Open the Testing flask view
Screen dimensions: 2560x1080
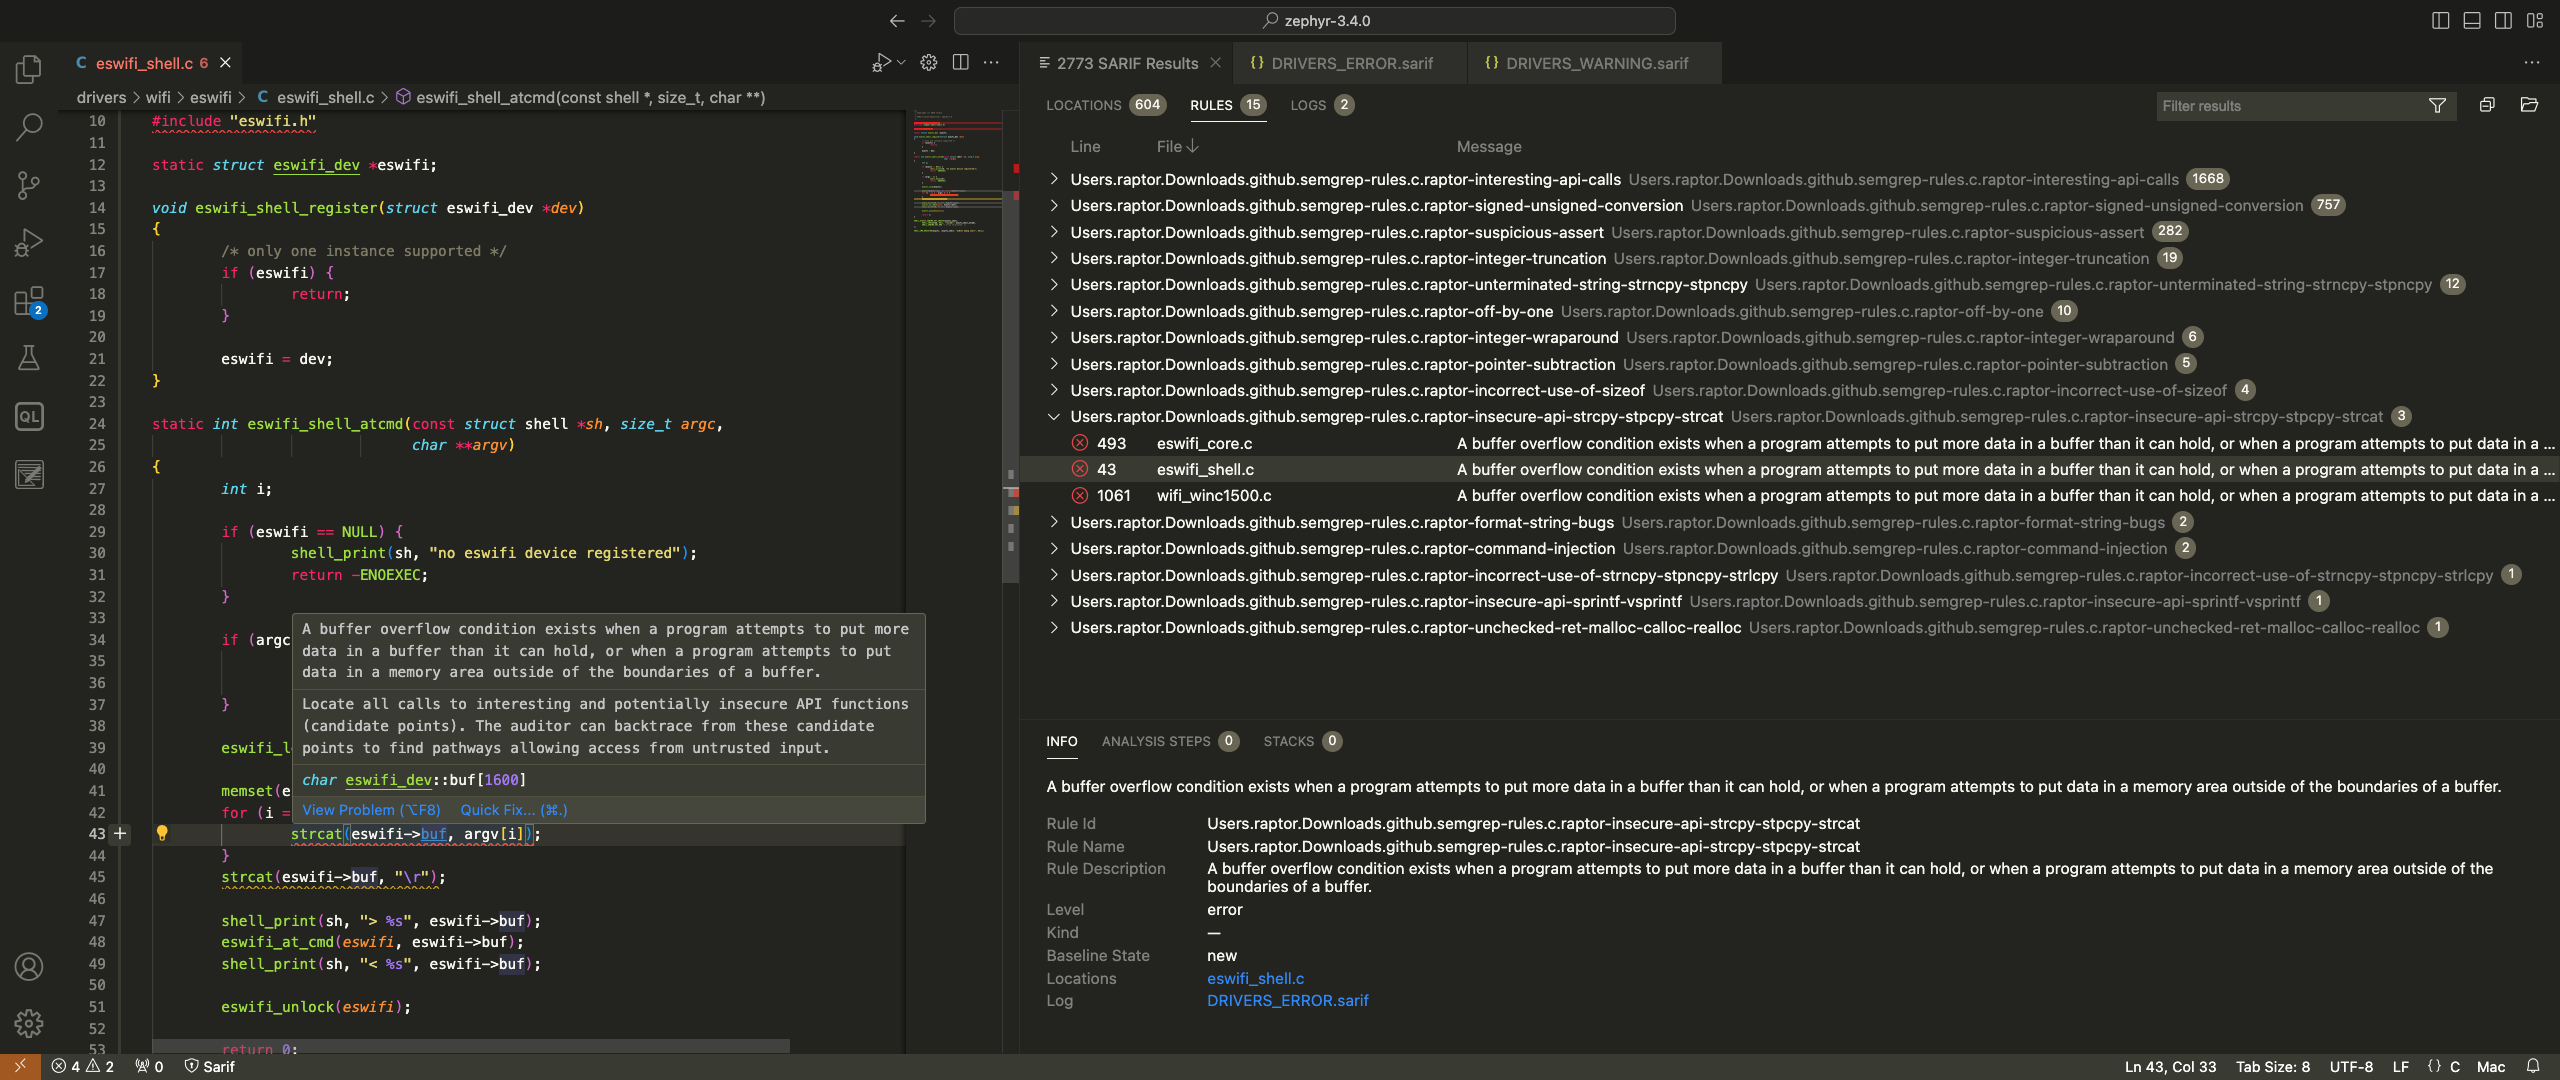29,358
